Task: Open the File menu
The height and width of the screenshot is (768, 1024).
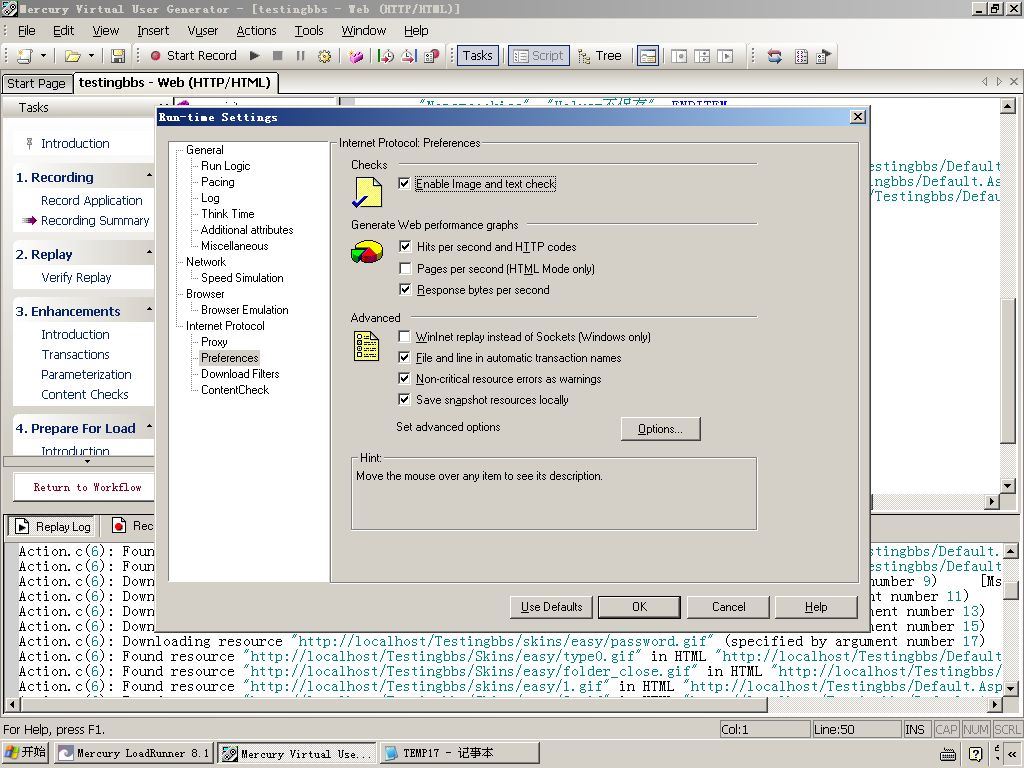Action: [x=27, y=31]
